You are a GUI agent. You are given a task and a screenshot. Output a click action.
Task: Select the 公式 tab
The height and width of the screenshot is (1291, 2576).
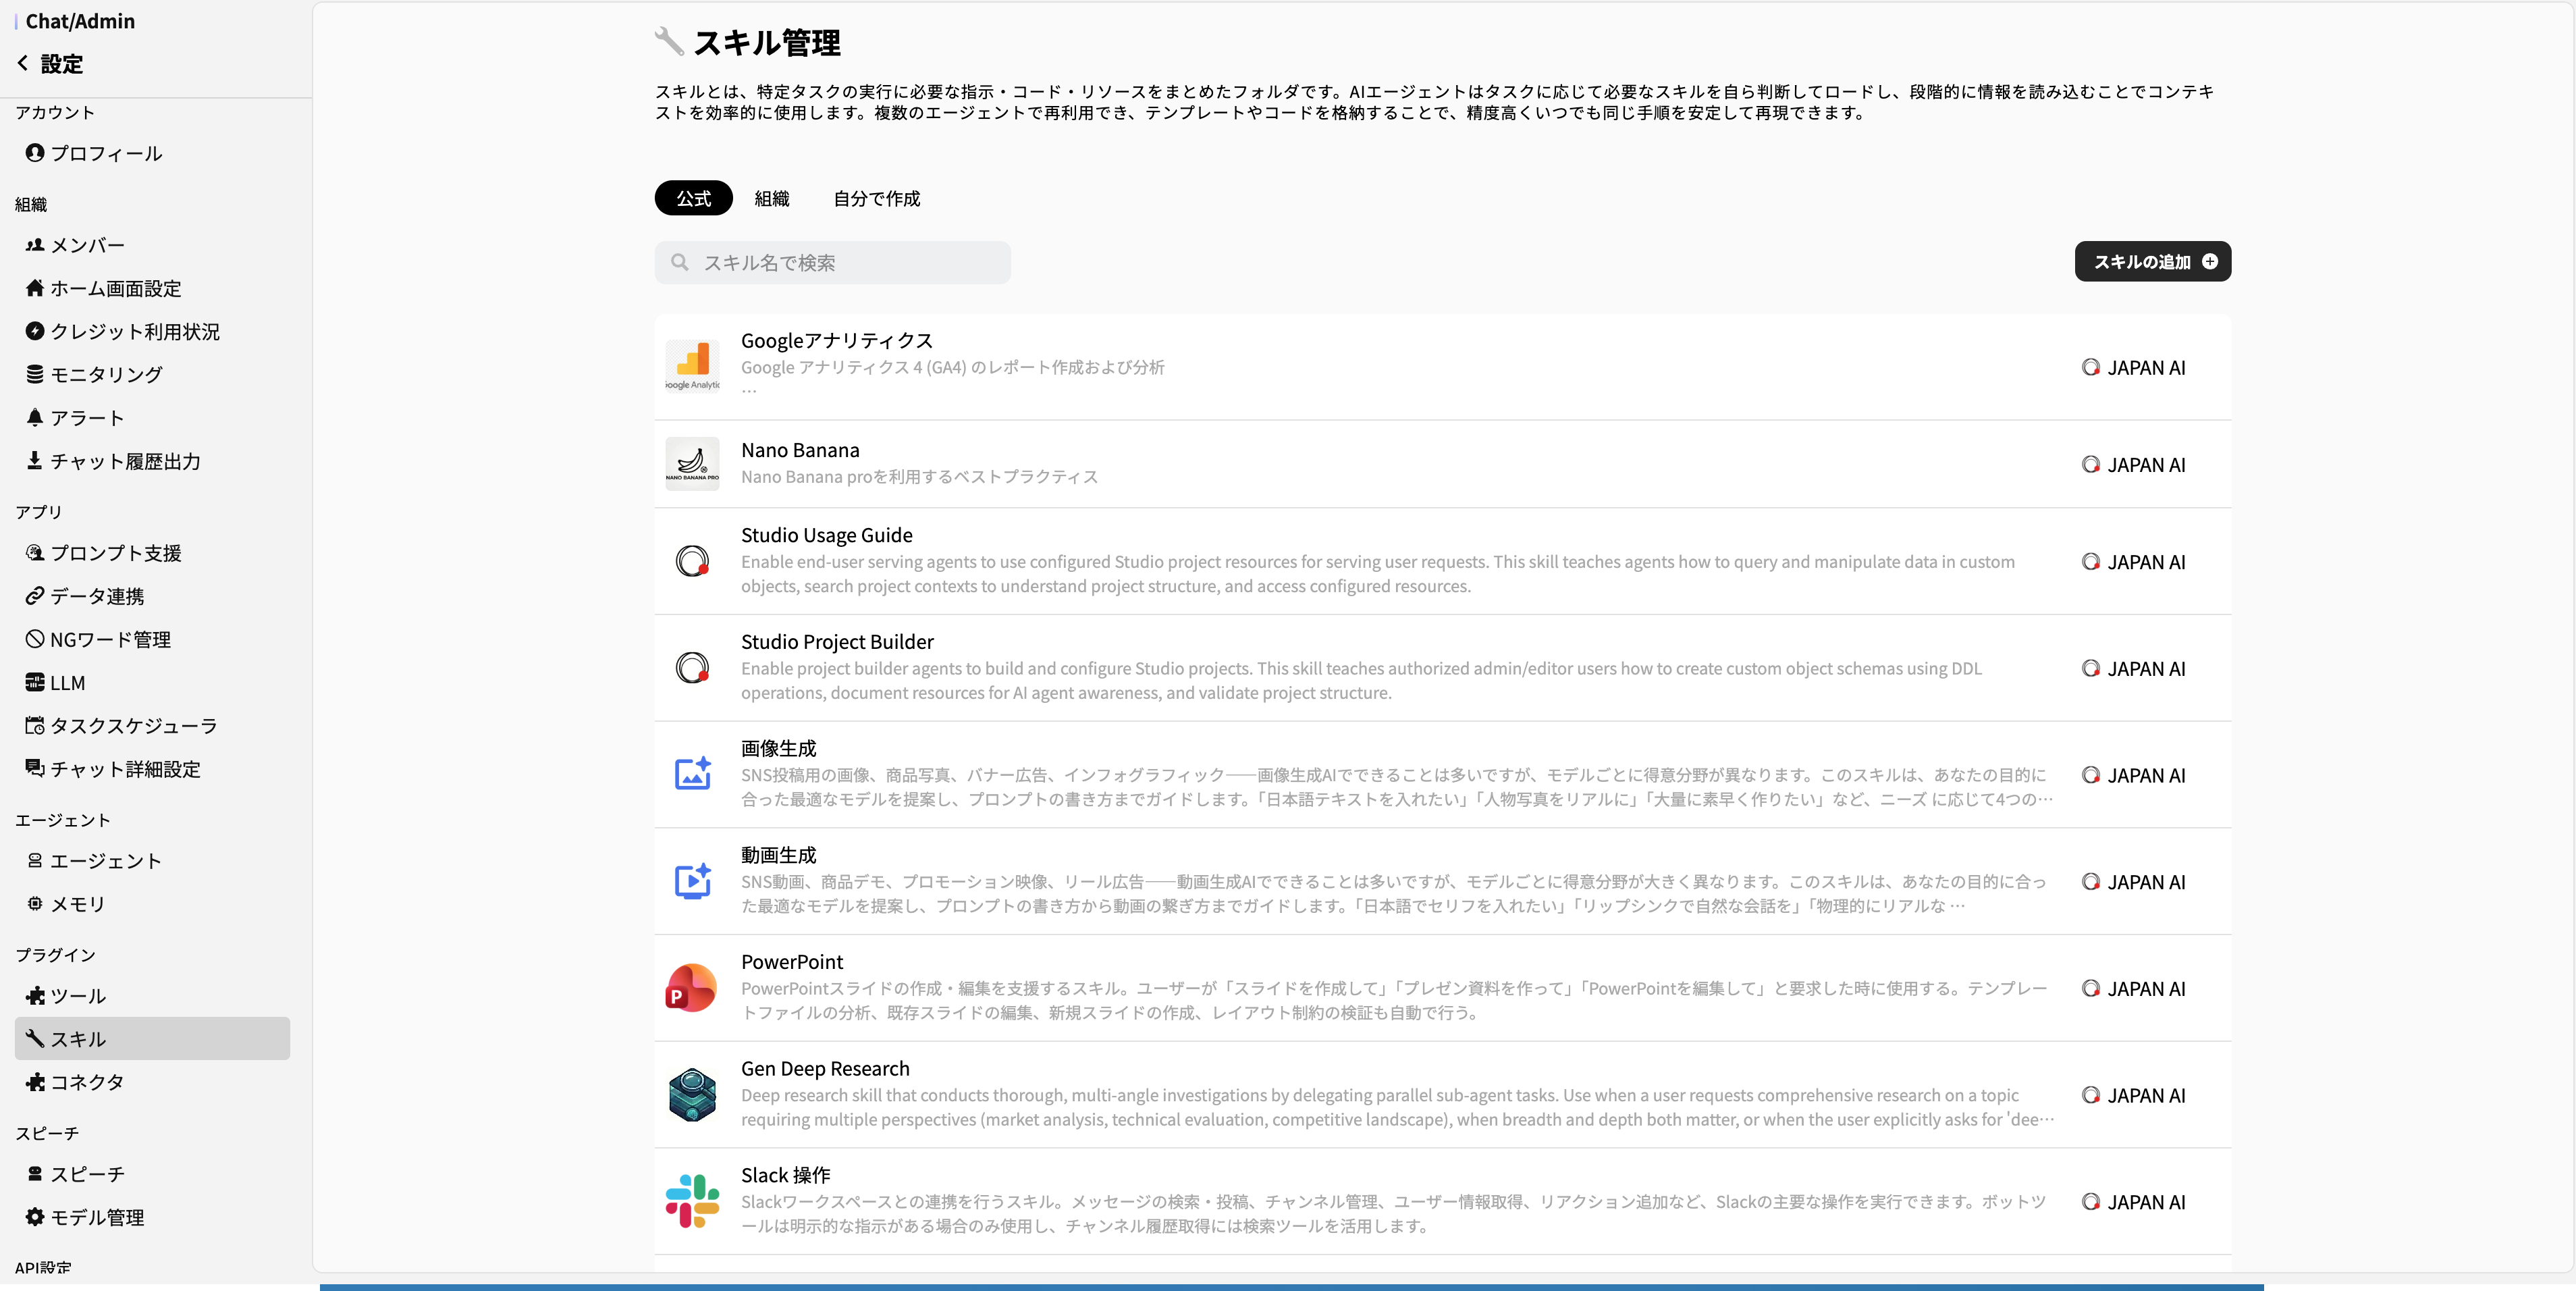point(693,198)
